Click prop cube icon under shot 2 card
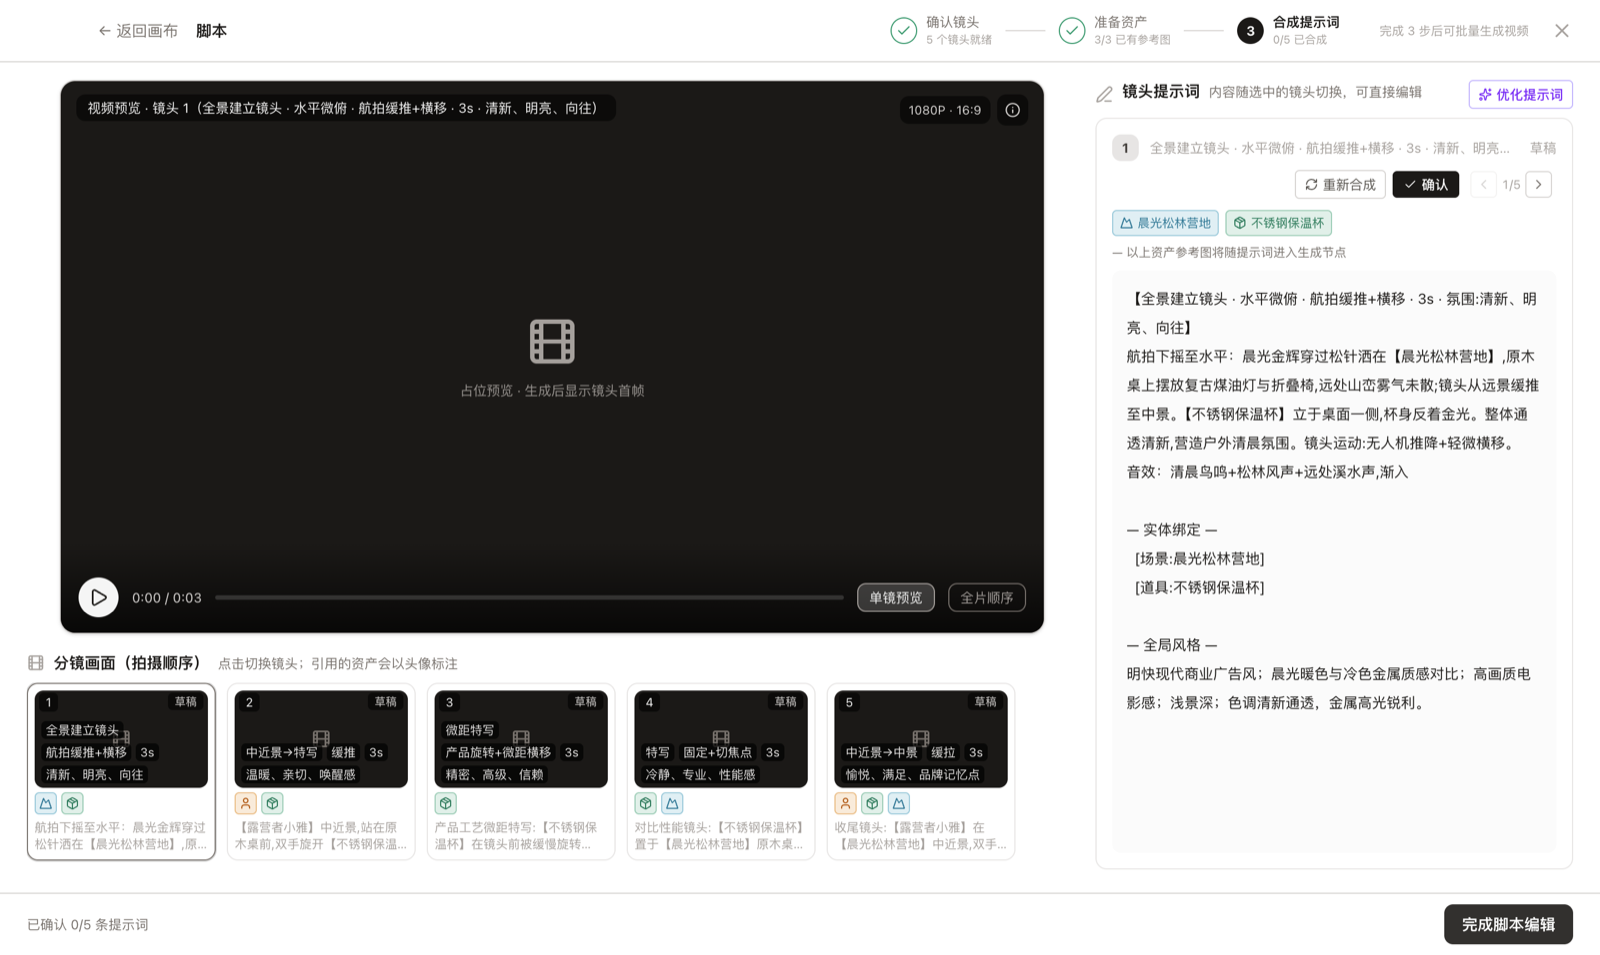1600x955 pixels. click(x=273, y=803)
